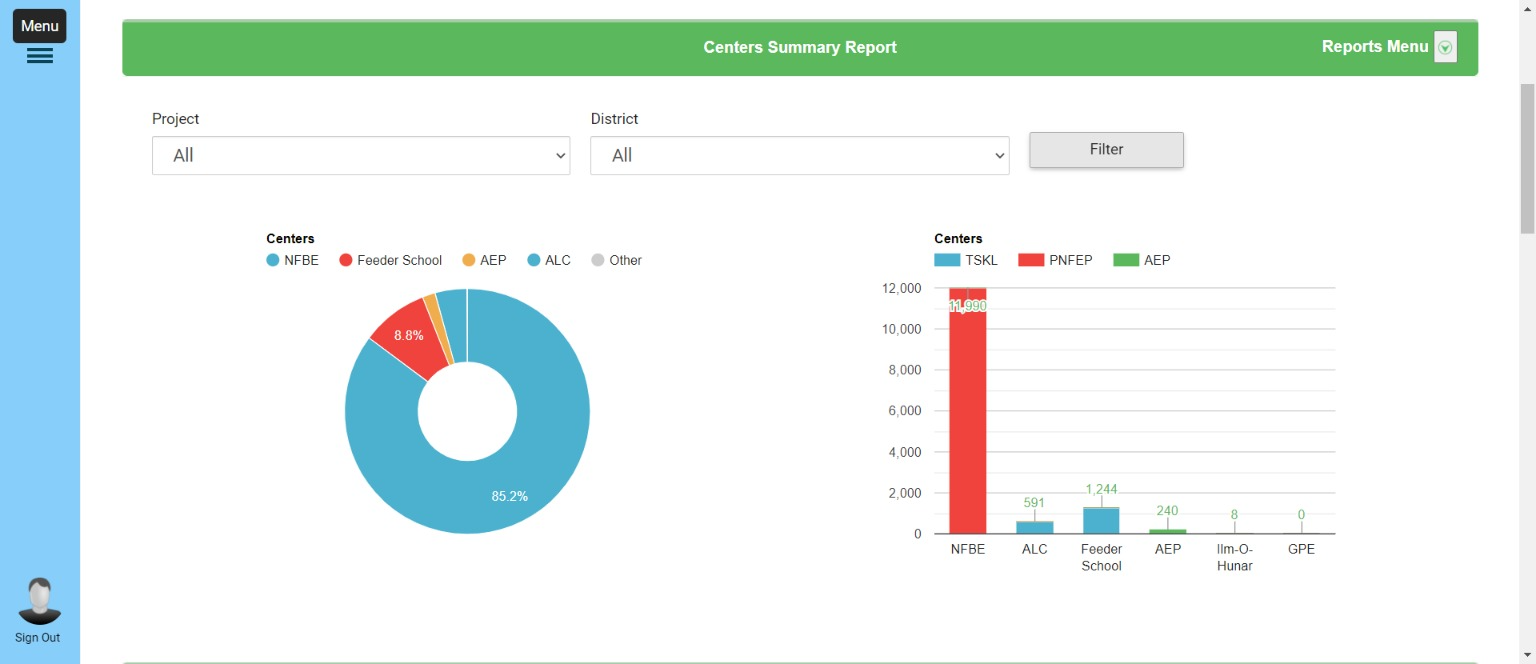Toggle PNFEP legend in bar chart

point(1031,260)
